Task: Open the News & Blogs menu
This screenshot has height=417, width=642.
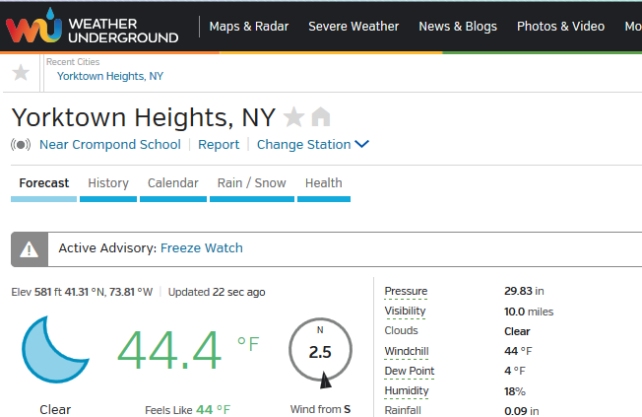Action: coord(457,27)
